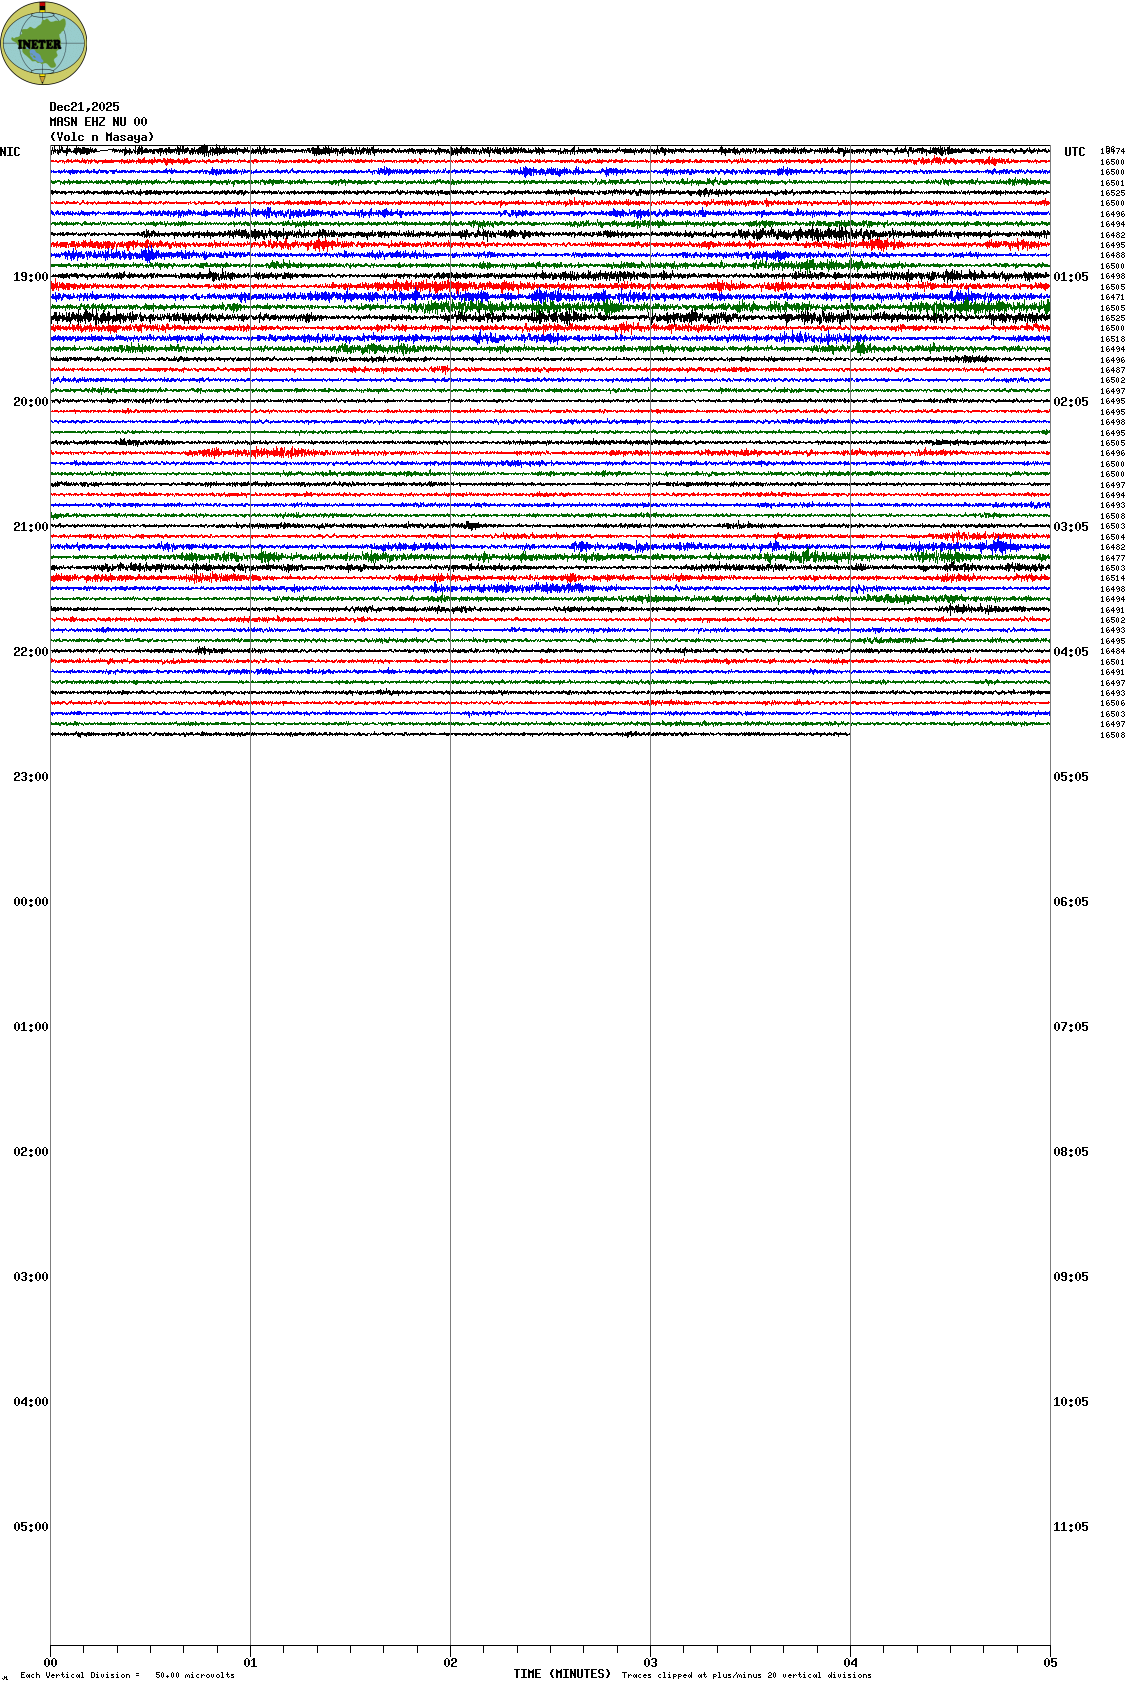The image size is (1130, 1689).
Task: Click the Volc n Masaya caption
Action: tap(102, 137)
